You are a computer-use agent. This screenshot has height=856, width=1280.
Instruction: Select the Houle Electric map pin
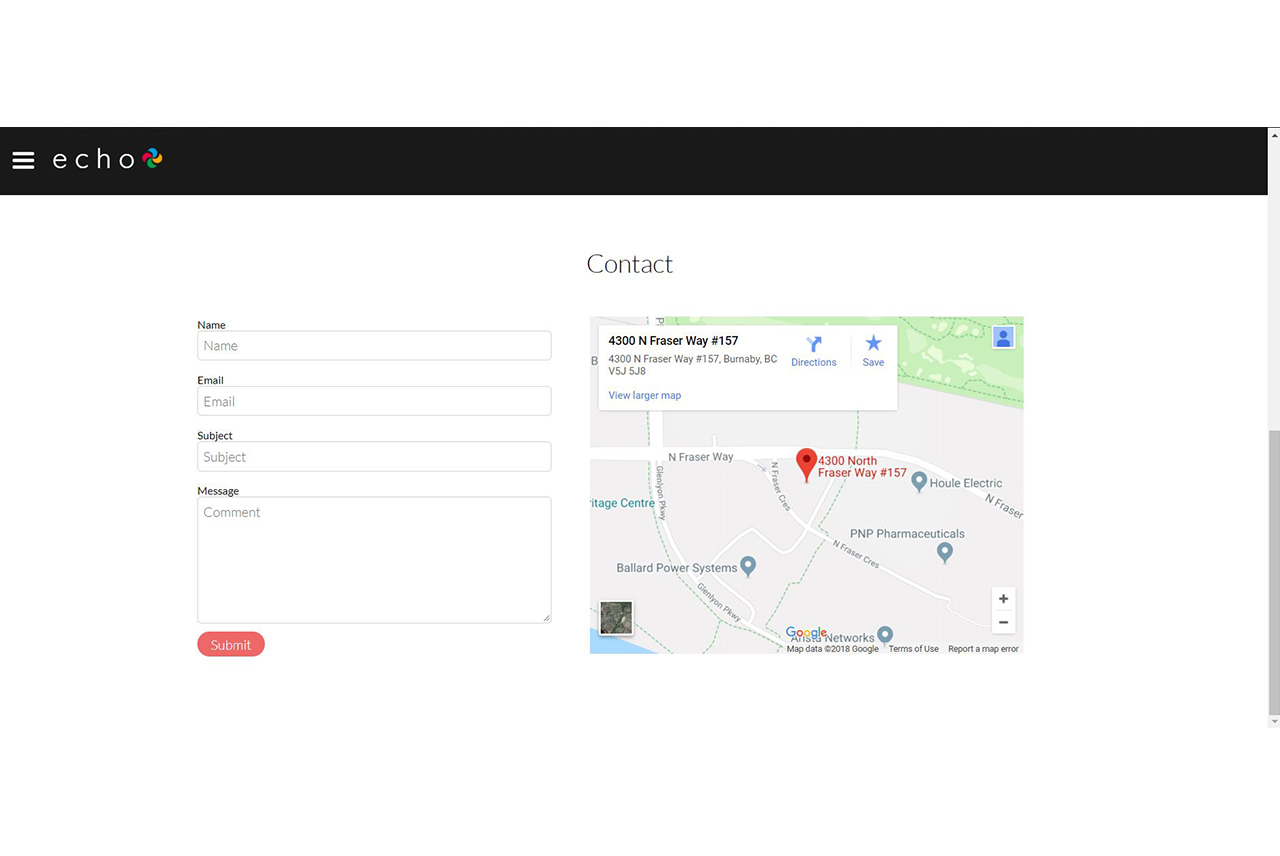919,482
